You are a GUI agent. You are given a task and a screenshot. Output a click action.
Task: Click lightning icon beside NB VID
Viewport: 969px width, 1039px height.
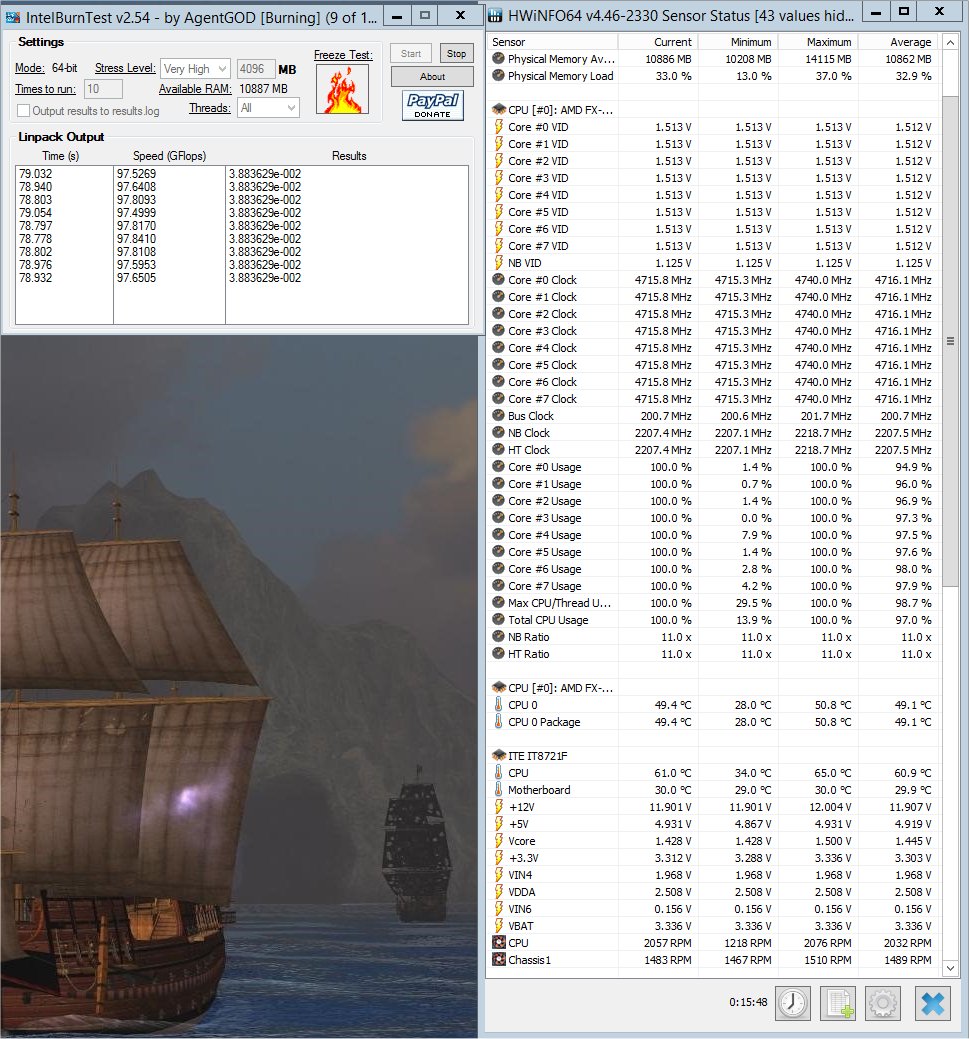click(498, 262)
